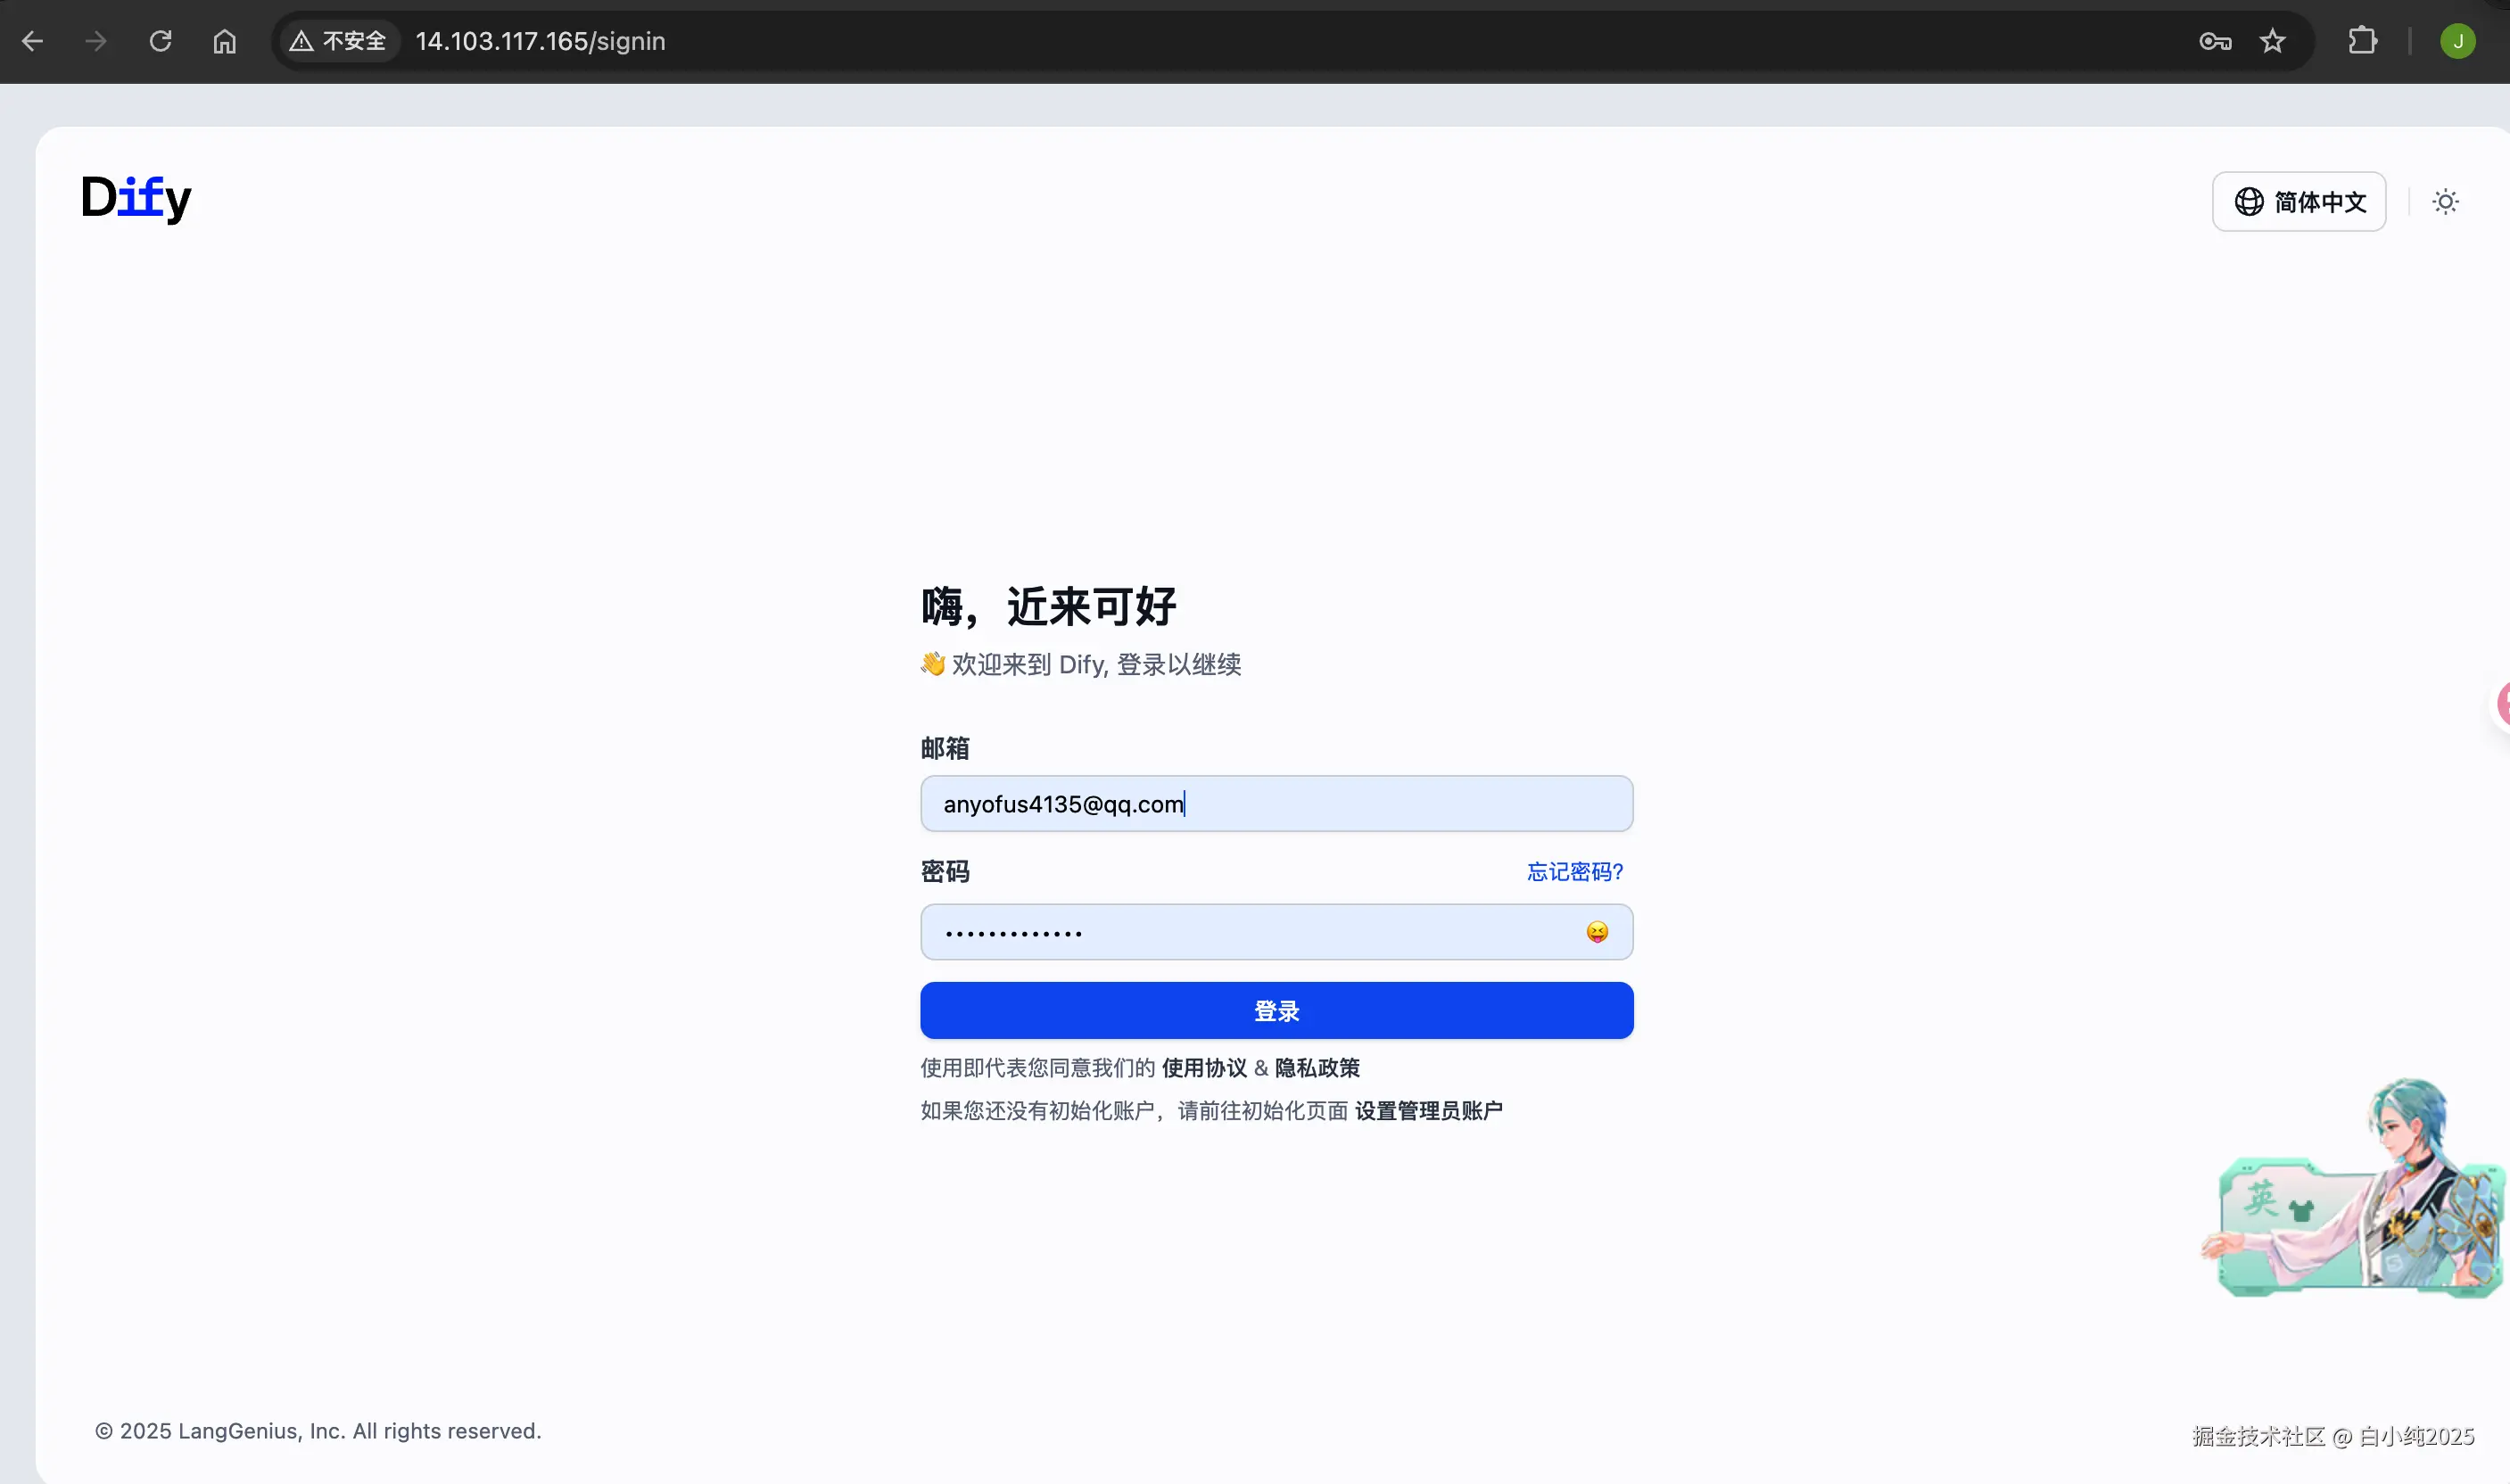Click the address bar URL
Image resolution: width=2510 pixels, height=1484 pixels.
click(540, 41)
